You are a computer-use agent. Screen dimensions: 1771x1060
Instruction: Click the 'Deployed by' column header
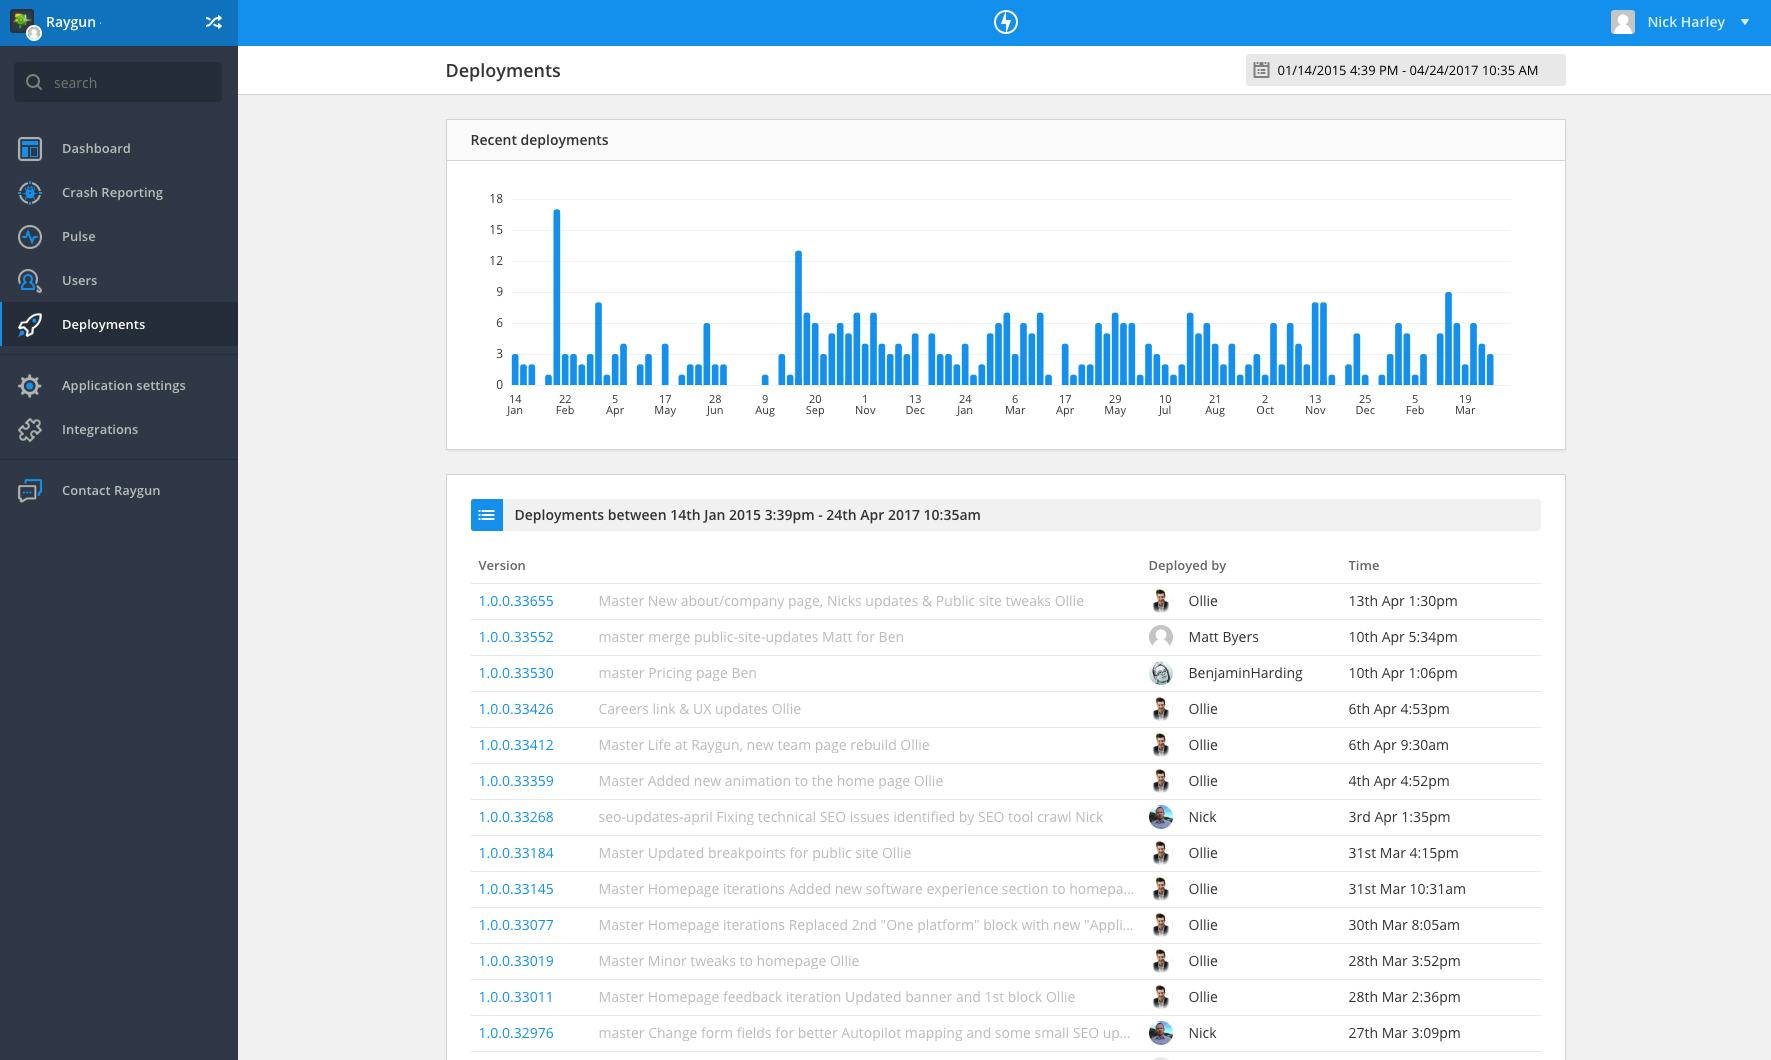(1187, 565)
